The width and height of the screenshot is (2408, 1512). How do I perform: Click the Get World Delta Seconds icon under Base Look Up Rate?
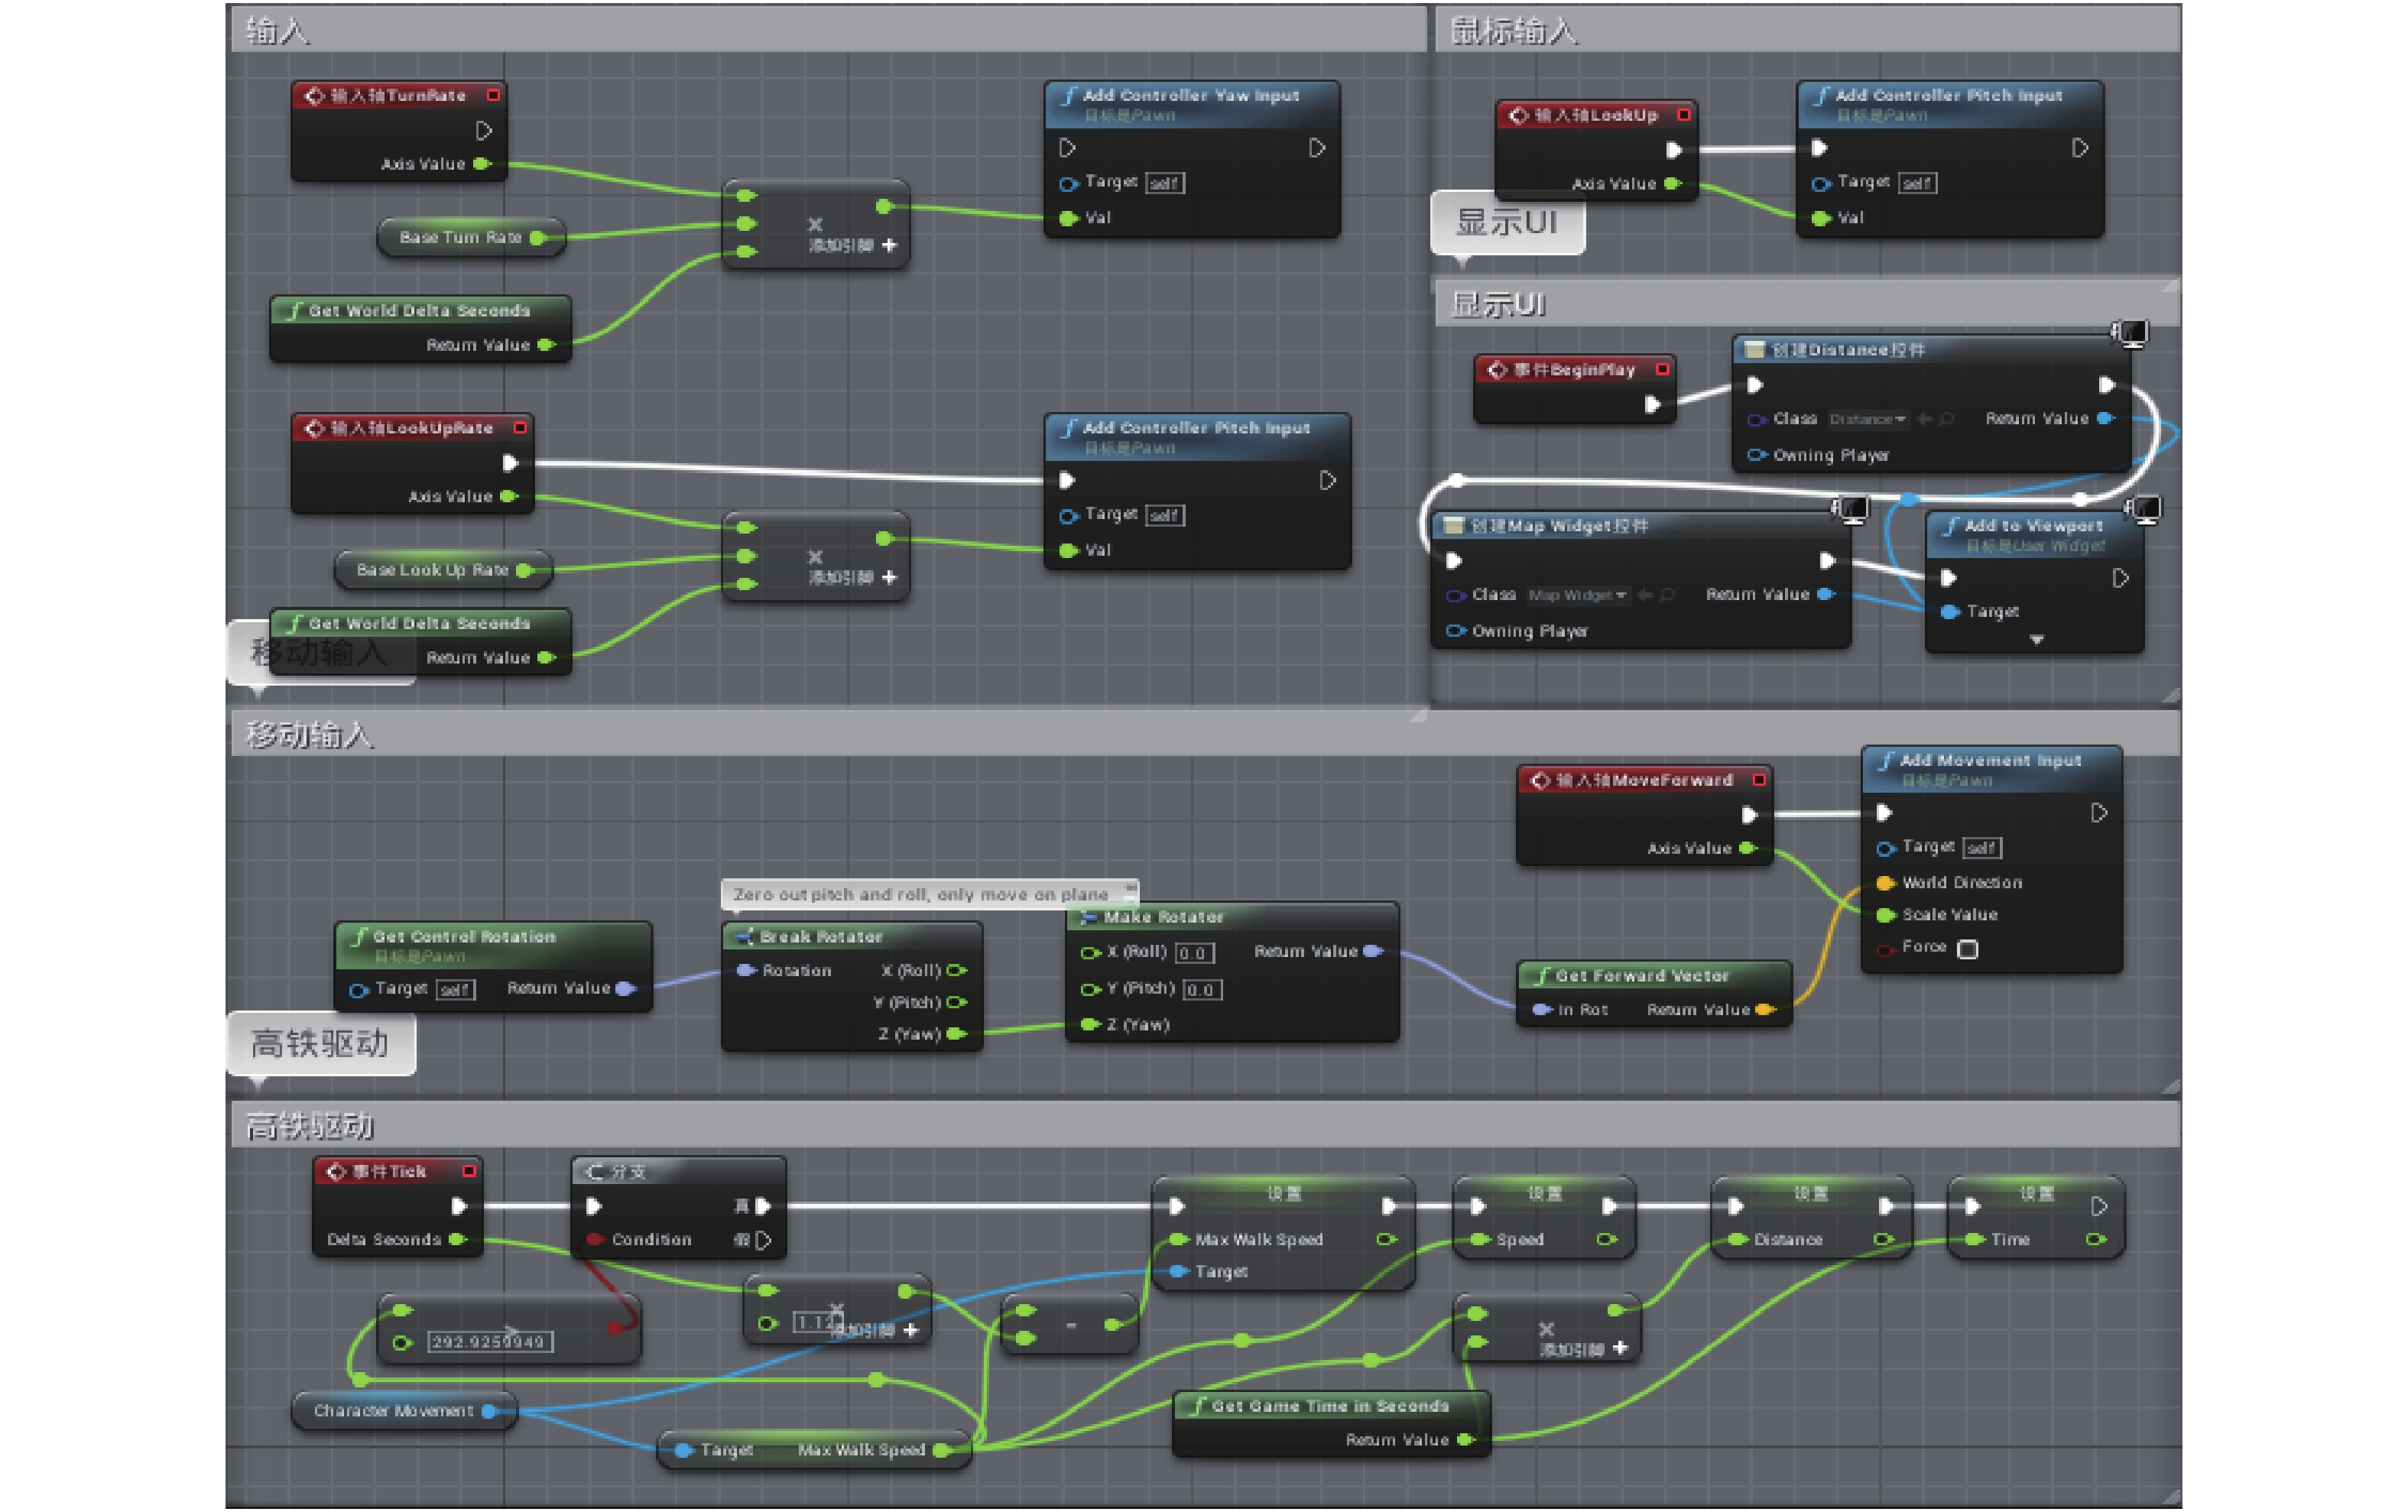(294, 624)
